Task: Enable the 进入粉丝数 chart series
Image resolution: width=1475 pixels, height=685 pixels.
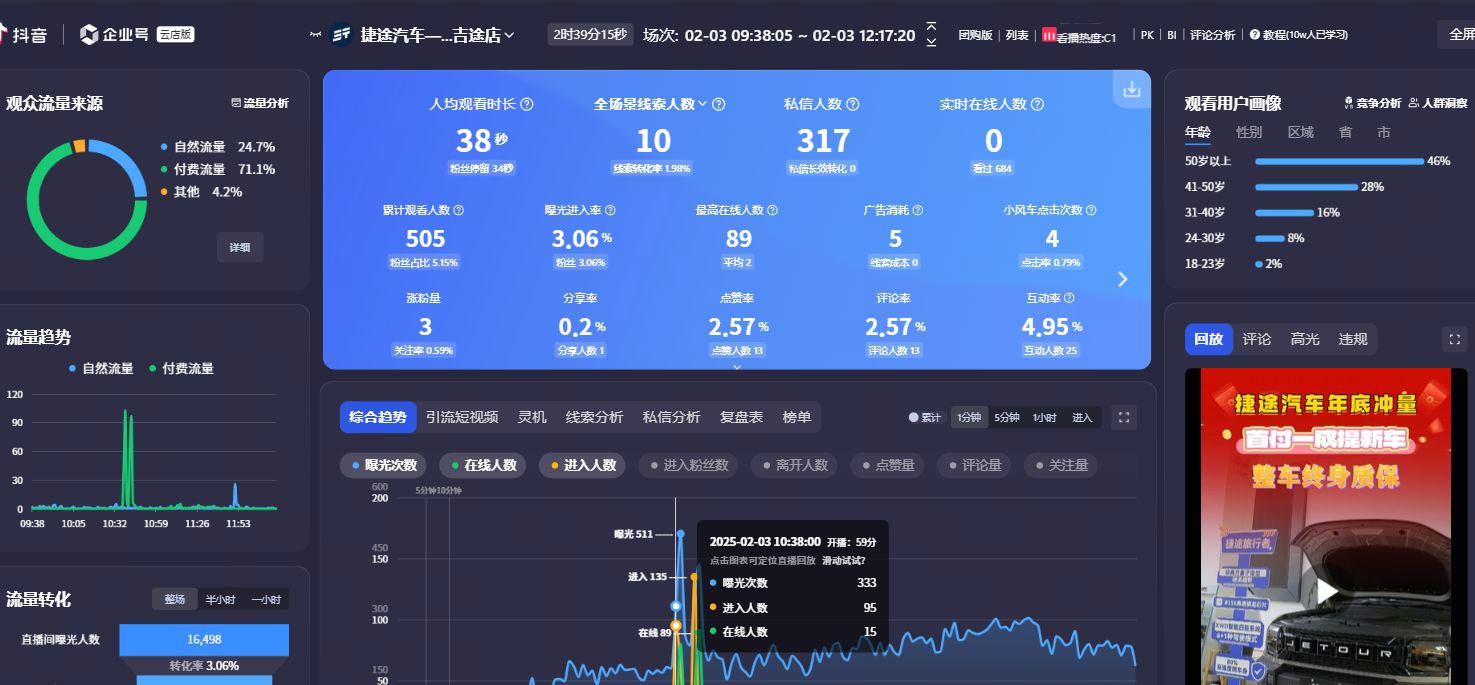Action: pyautogui.click(x=689, y=465)
